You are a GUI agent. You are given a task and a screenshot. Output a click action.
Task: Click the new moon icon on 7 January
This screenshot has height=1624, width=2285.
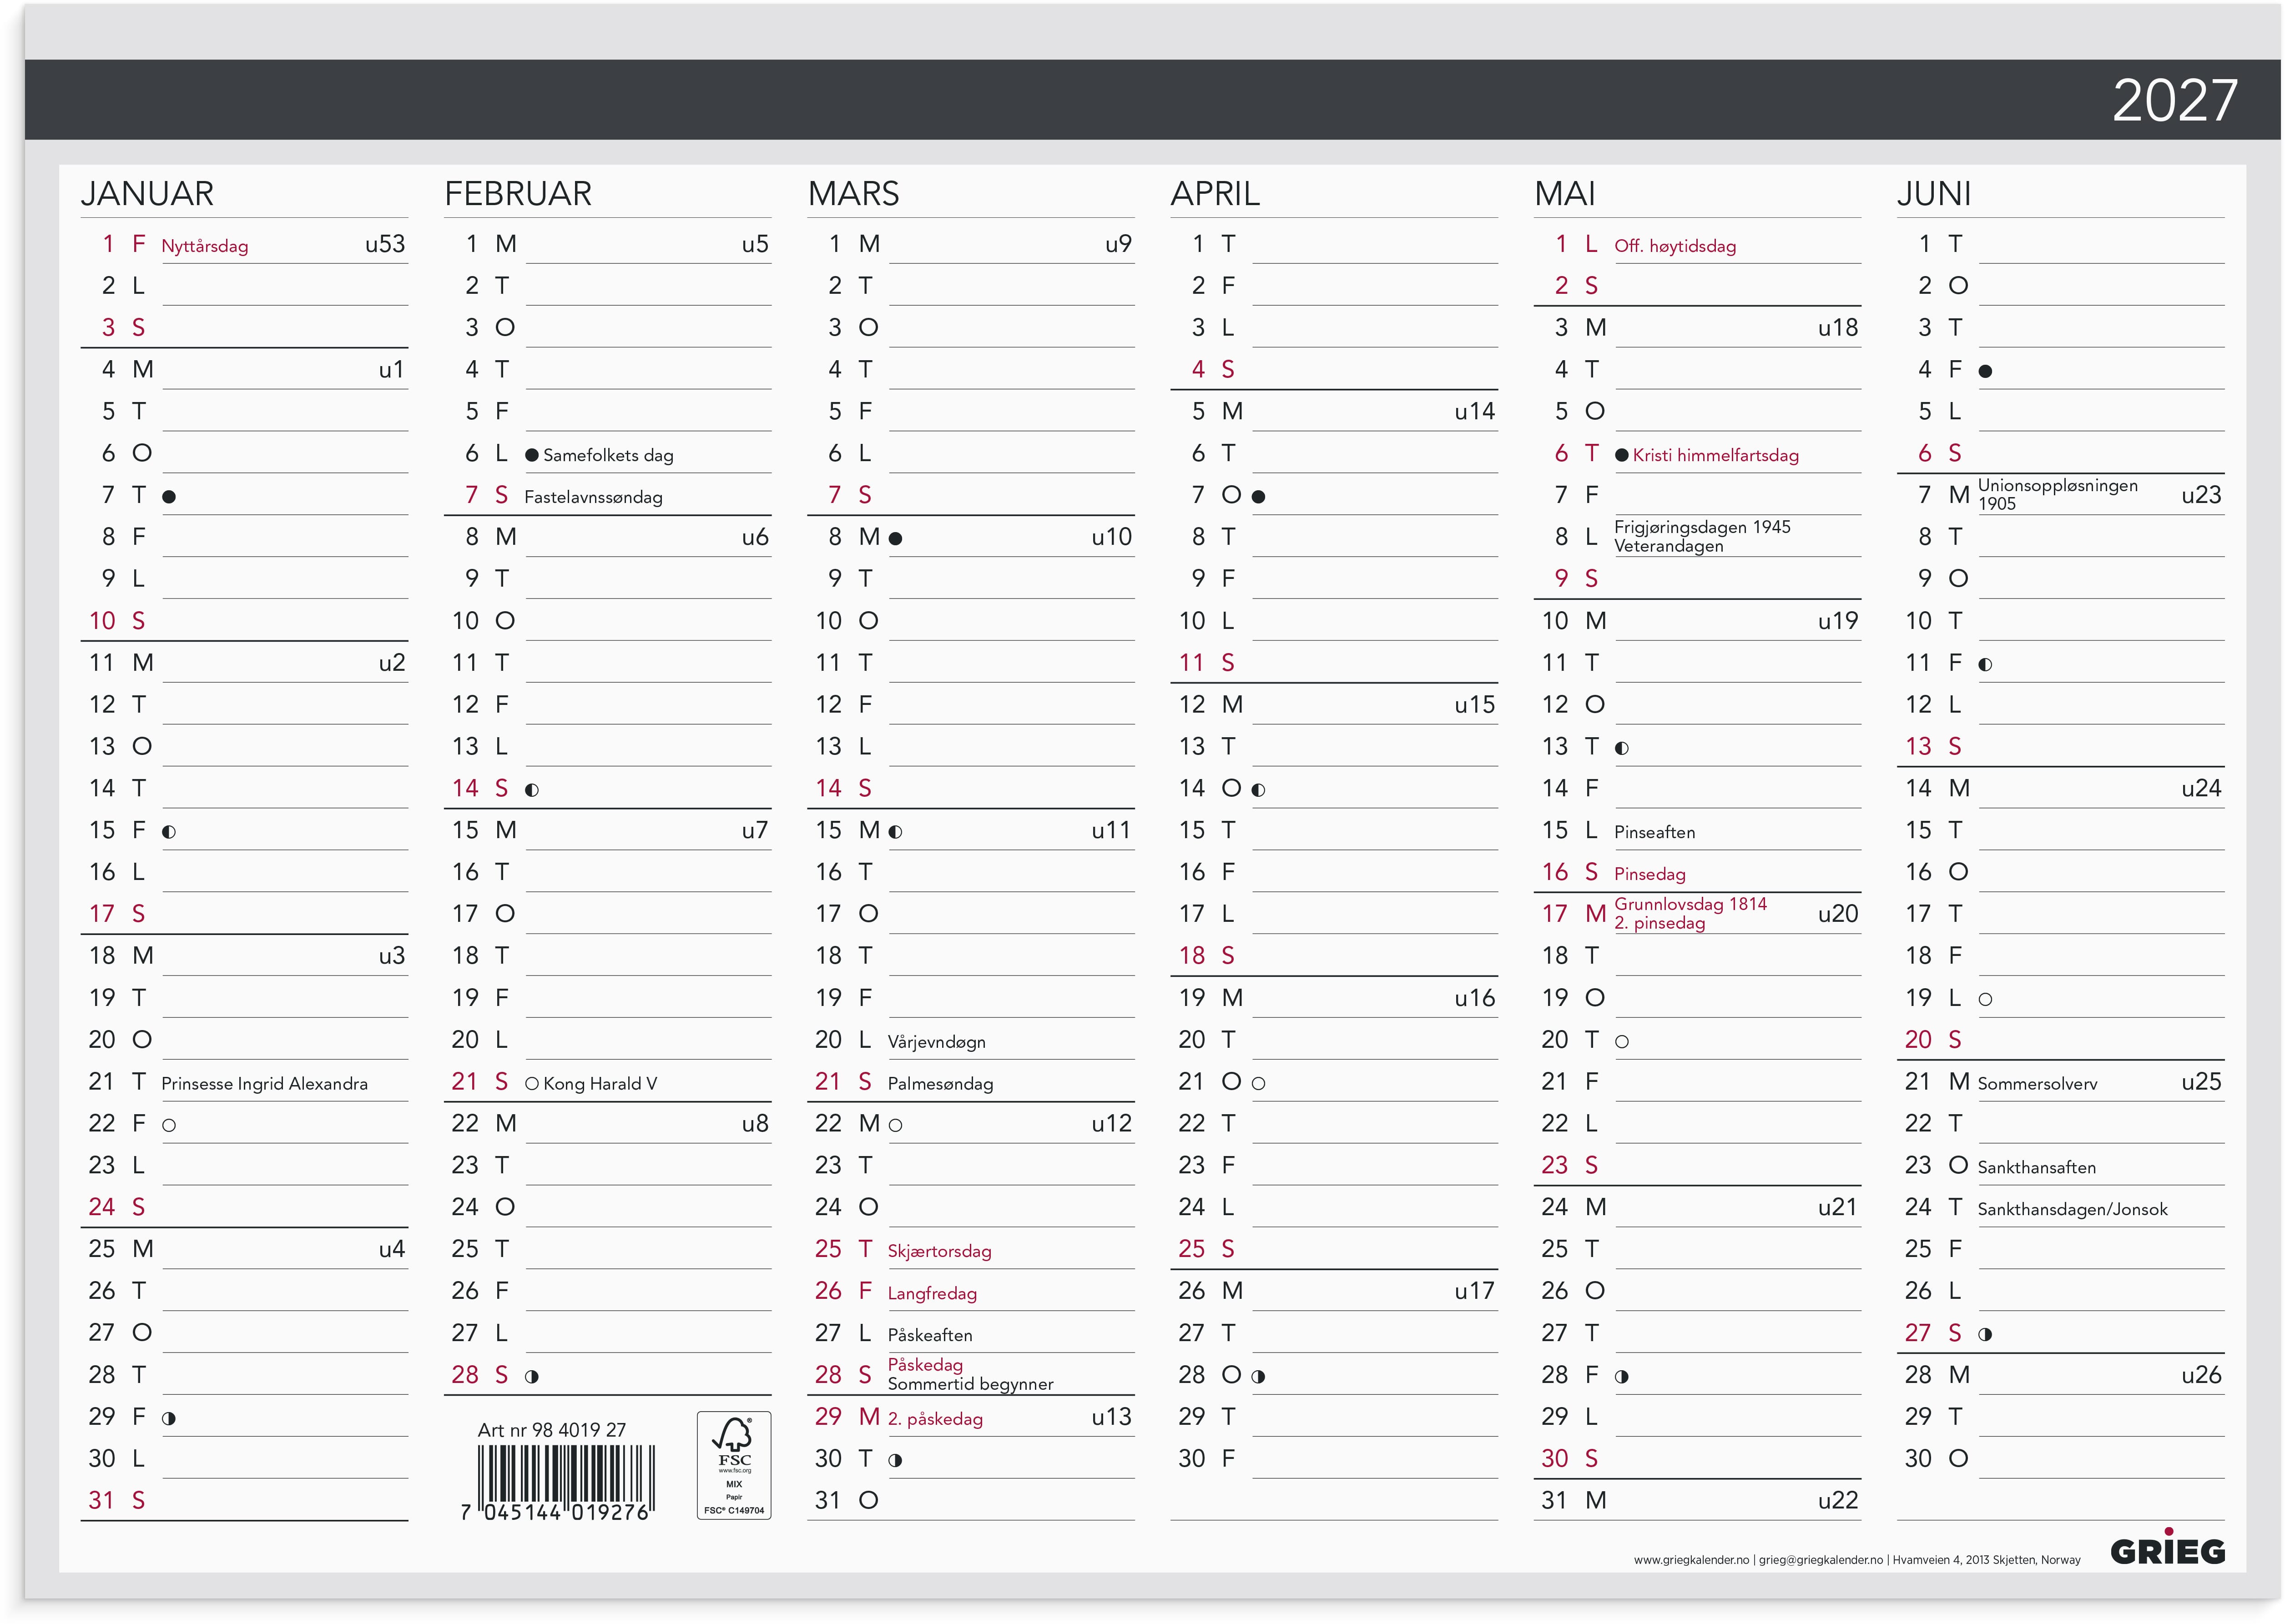pos(169,497)
